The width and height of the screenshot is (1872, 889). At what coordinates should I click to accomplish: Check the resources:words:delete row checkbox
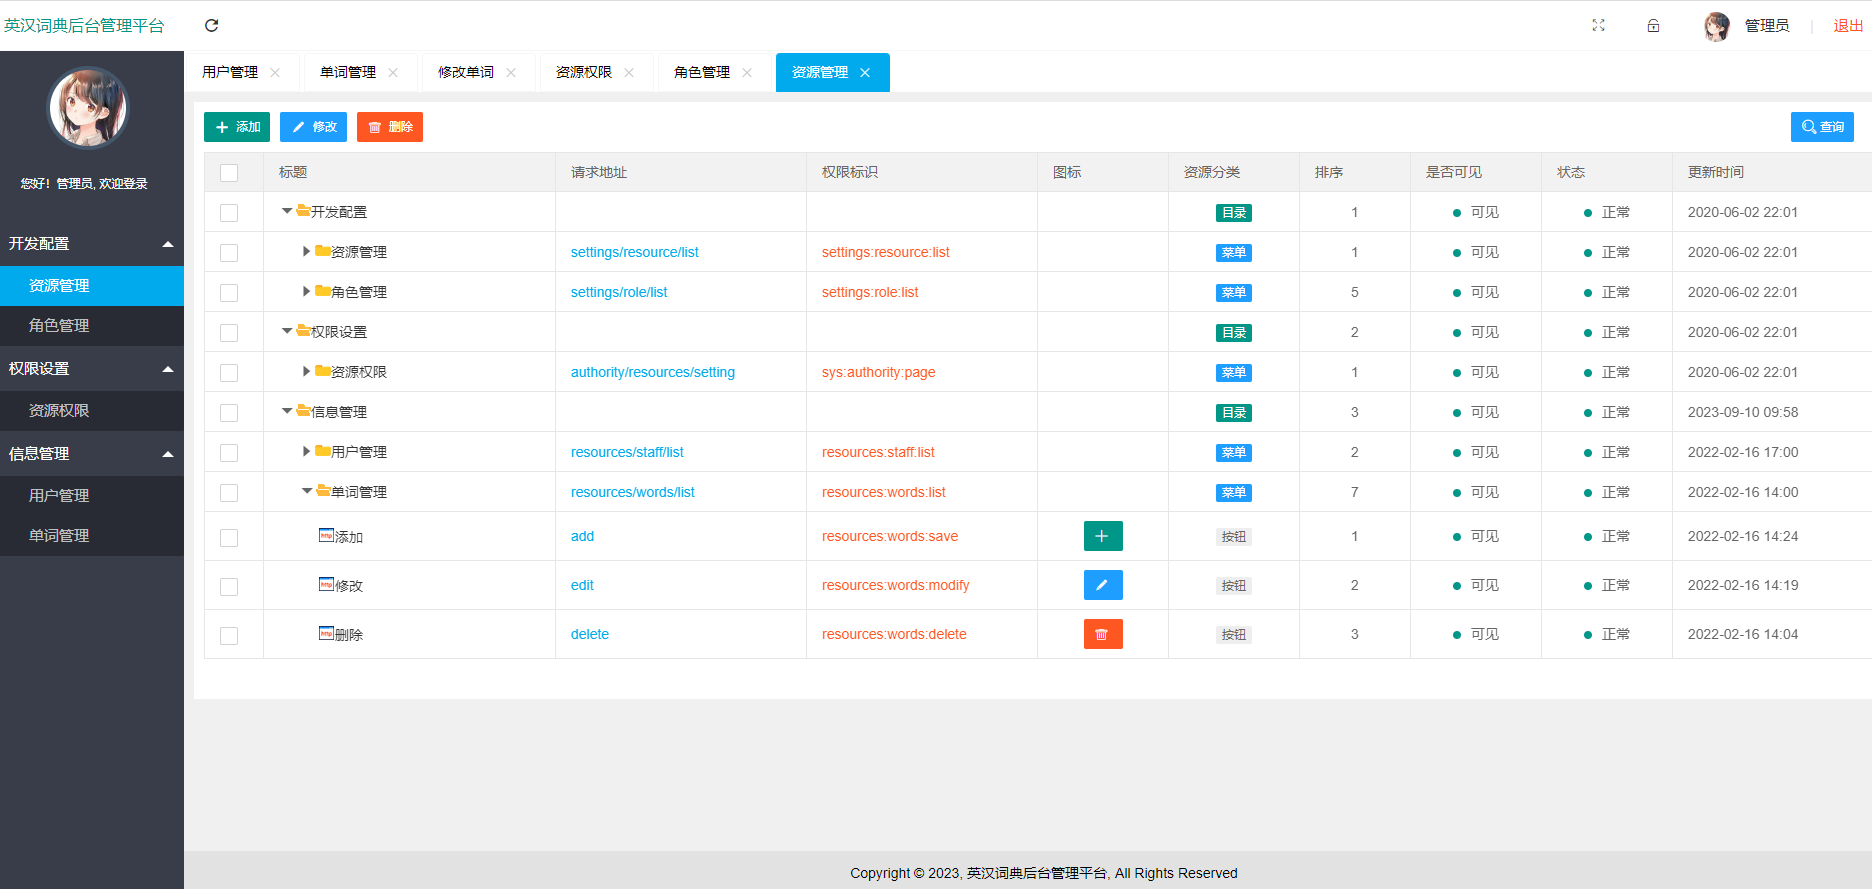pyautogui.click(x=229, y=636)
